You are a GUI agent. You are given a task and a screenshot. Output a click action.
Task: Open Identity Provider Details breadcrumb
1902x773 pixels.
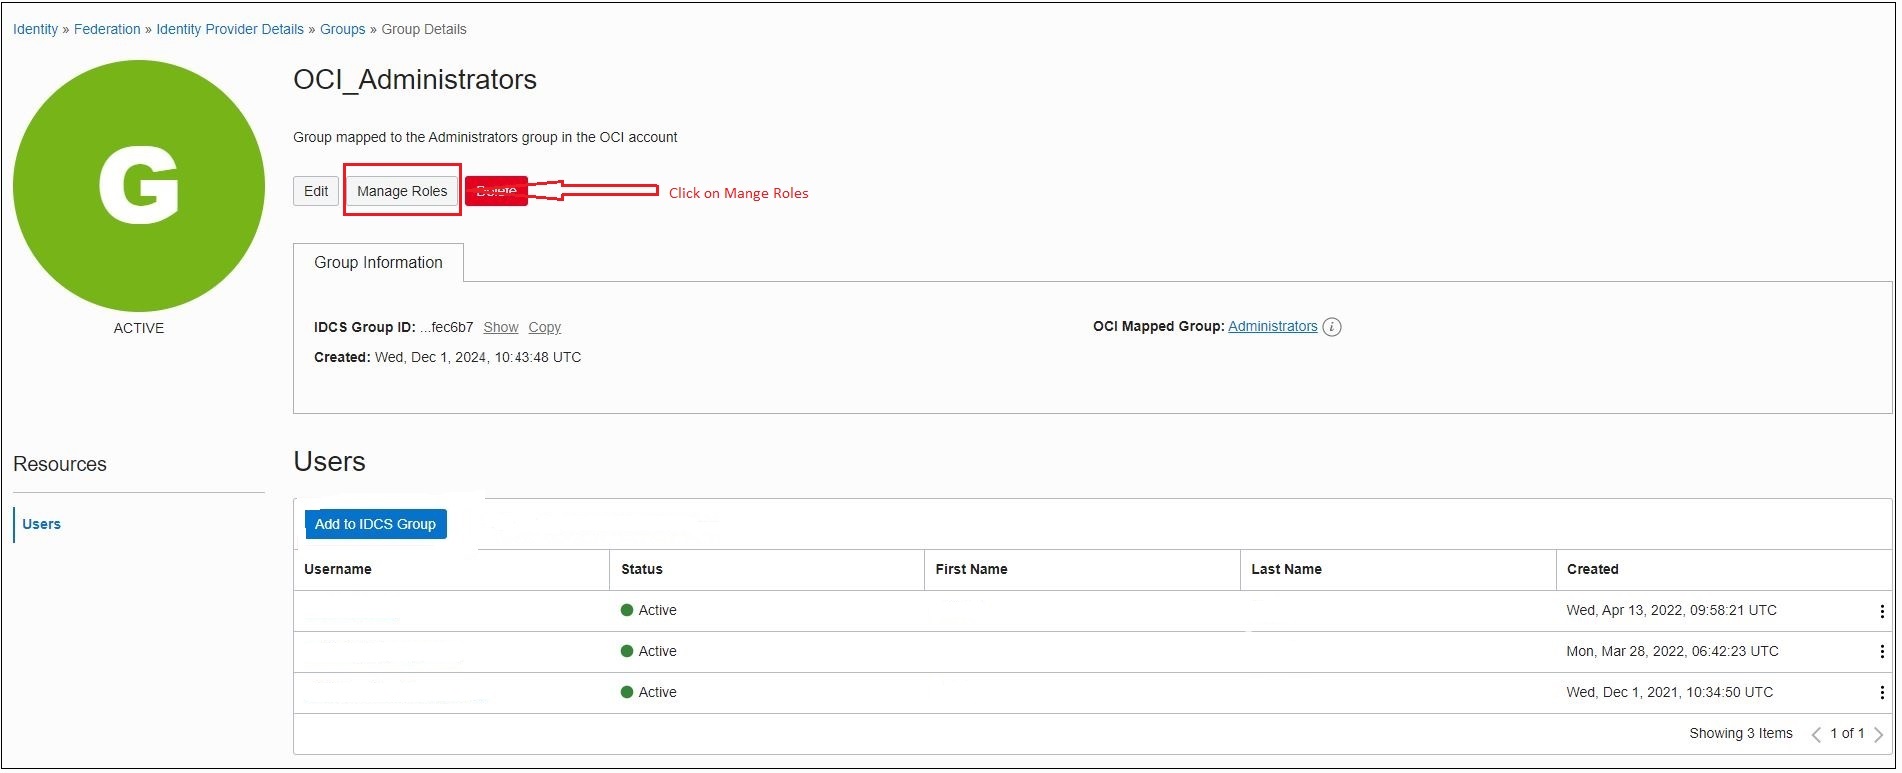(230, 30)
